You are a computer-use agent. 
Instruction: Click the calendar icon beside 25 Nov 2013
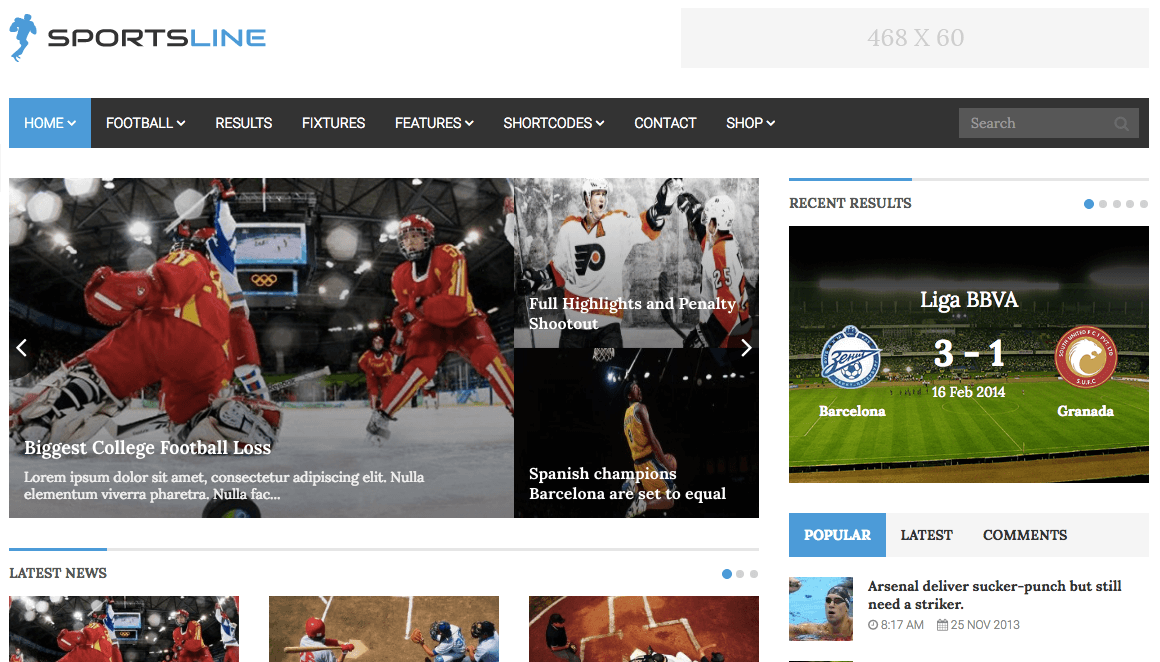tap(942, 625)
